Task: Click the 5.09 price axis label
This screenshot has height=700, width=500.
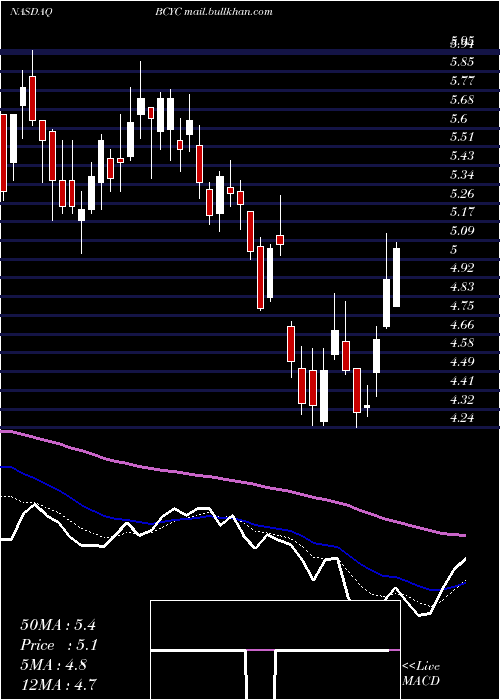Action: (x=462, y=231)
